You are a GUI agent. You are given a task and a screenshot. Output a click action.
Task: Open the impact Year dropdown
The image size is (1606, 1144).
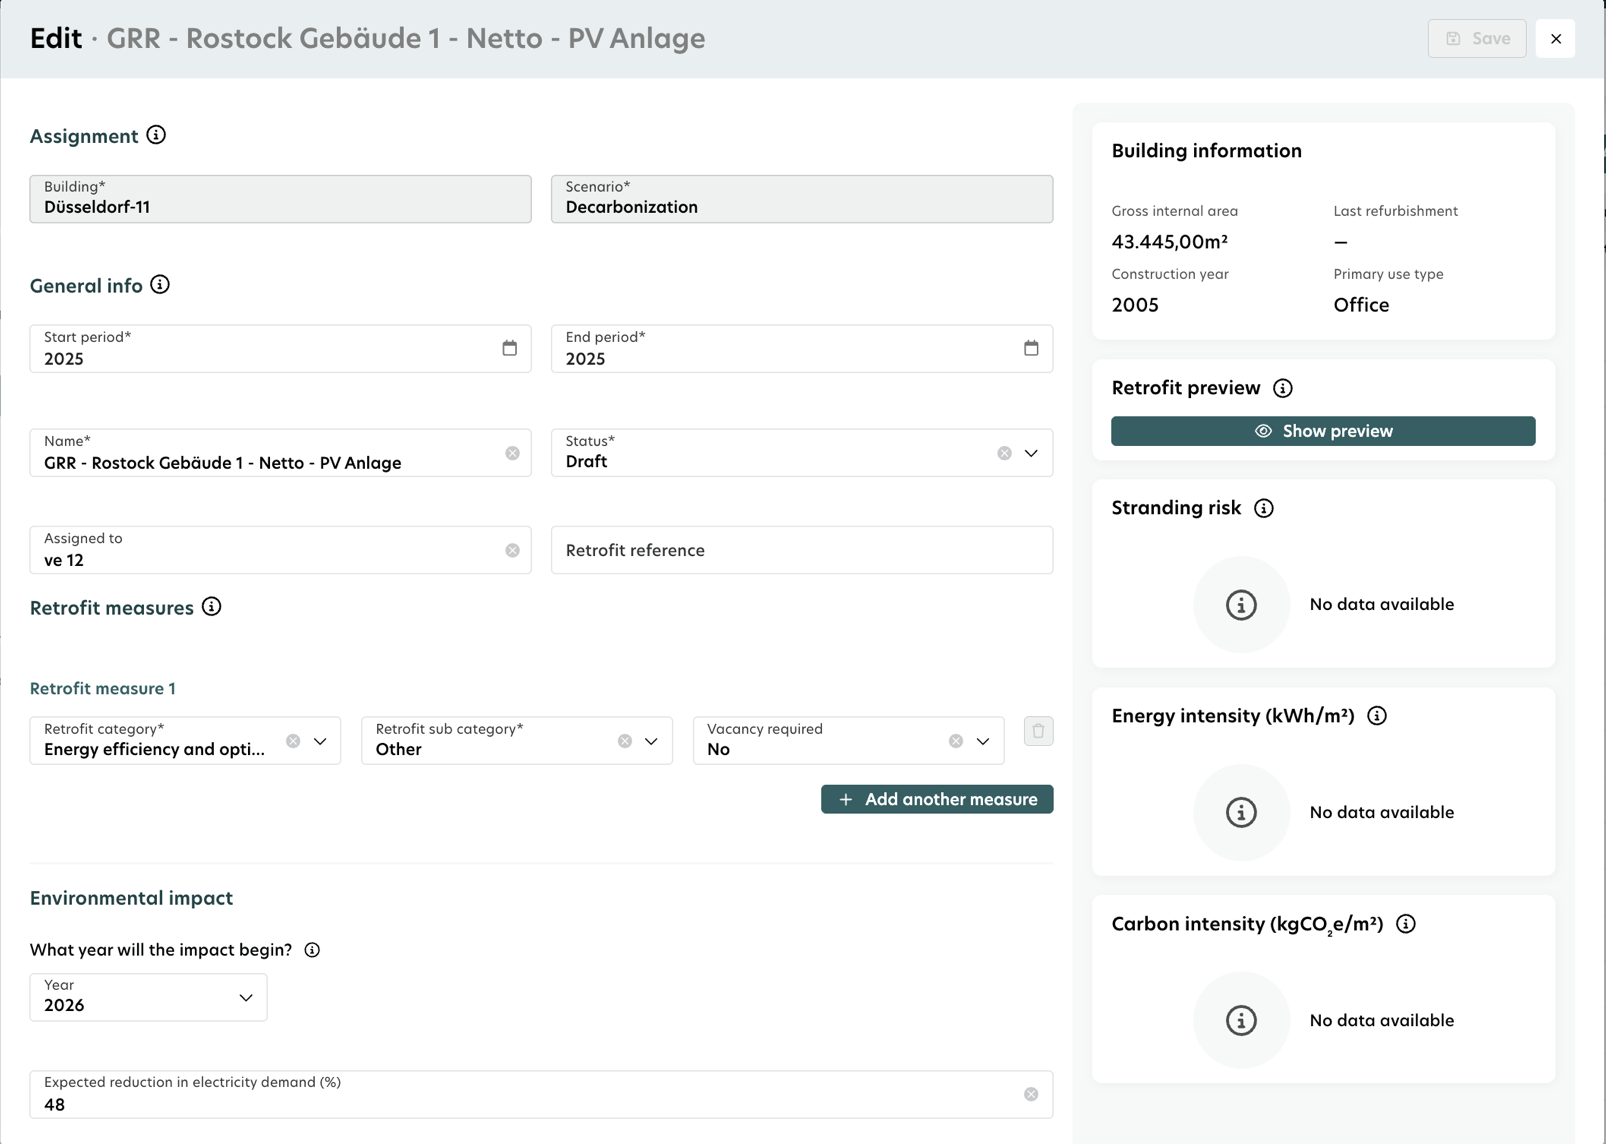pos(245,997)
